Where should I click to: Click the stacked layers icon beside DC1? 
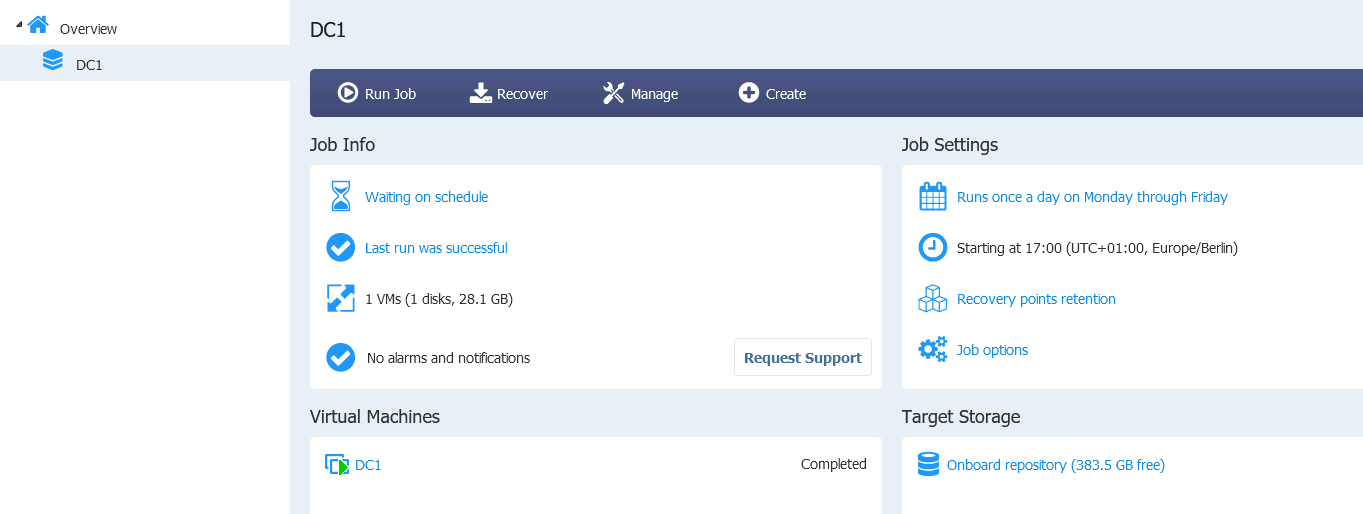point(52,61)
